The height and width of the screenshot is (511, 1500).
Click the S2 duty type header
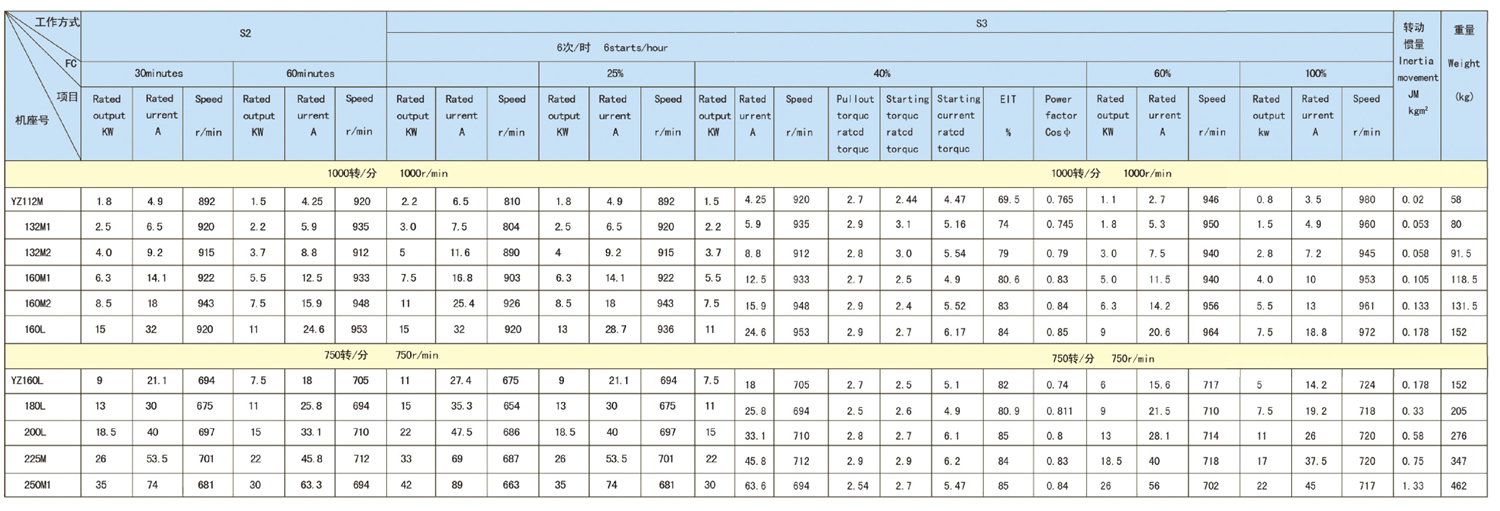tap(245, 33)
